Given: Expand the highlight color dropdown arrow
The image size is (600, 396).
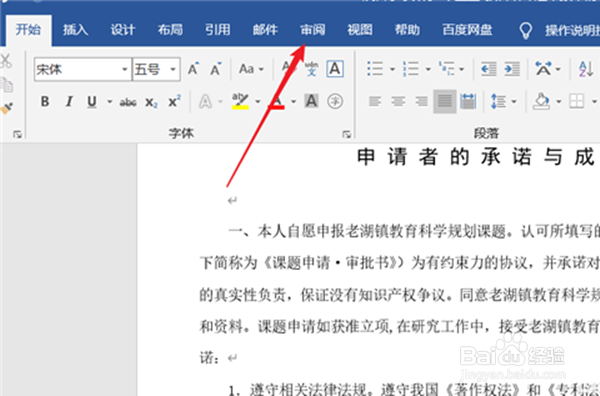Looking at the screenshot, I should (x=258, y=102).
